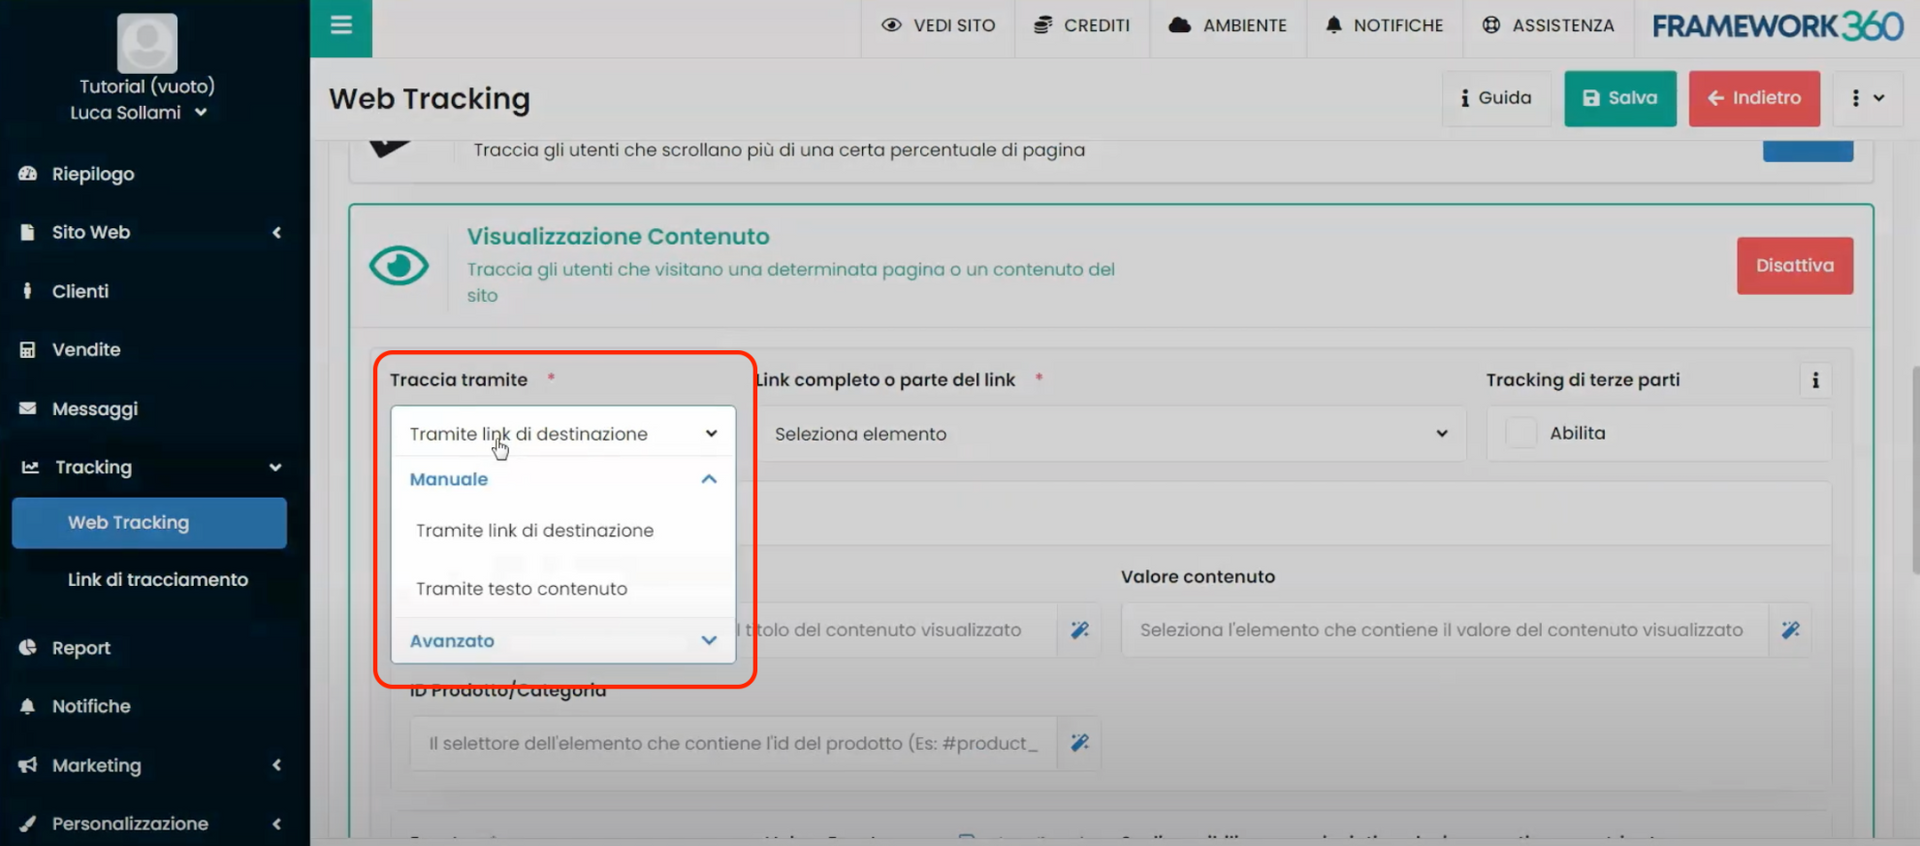Choose Tramite link di destinazione in list
This screenshot has height=846, width=1920.
coord(535,531)
